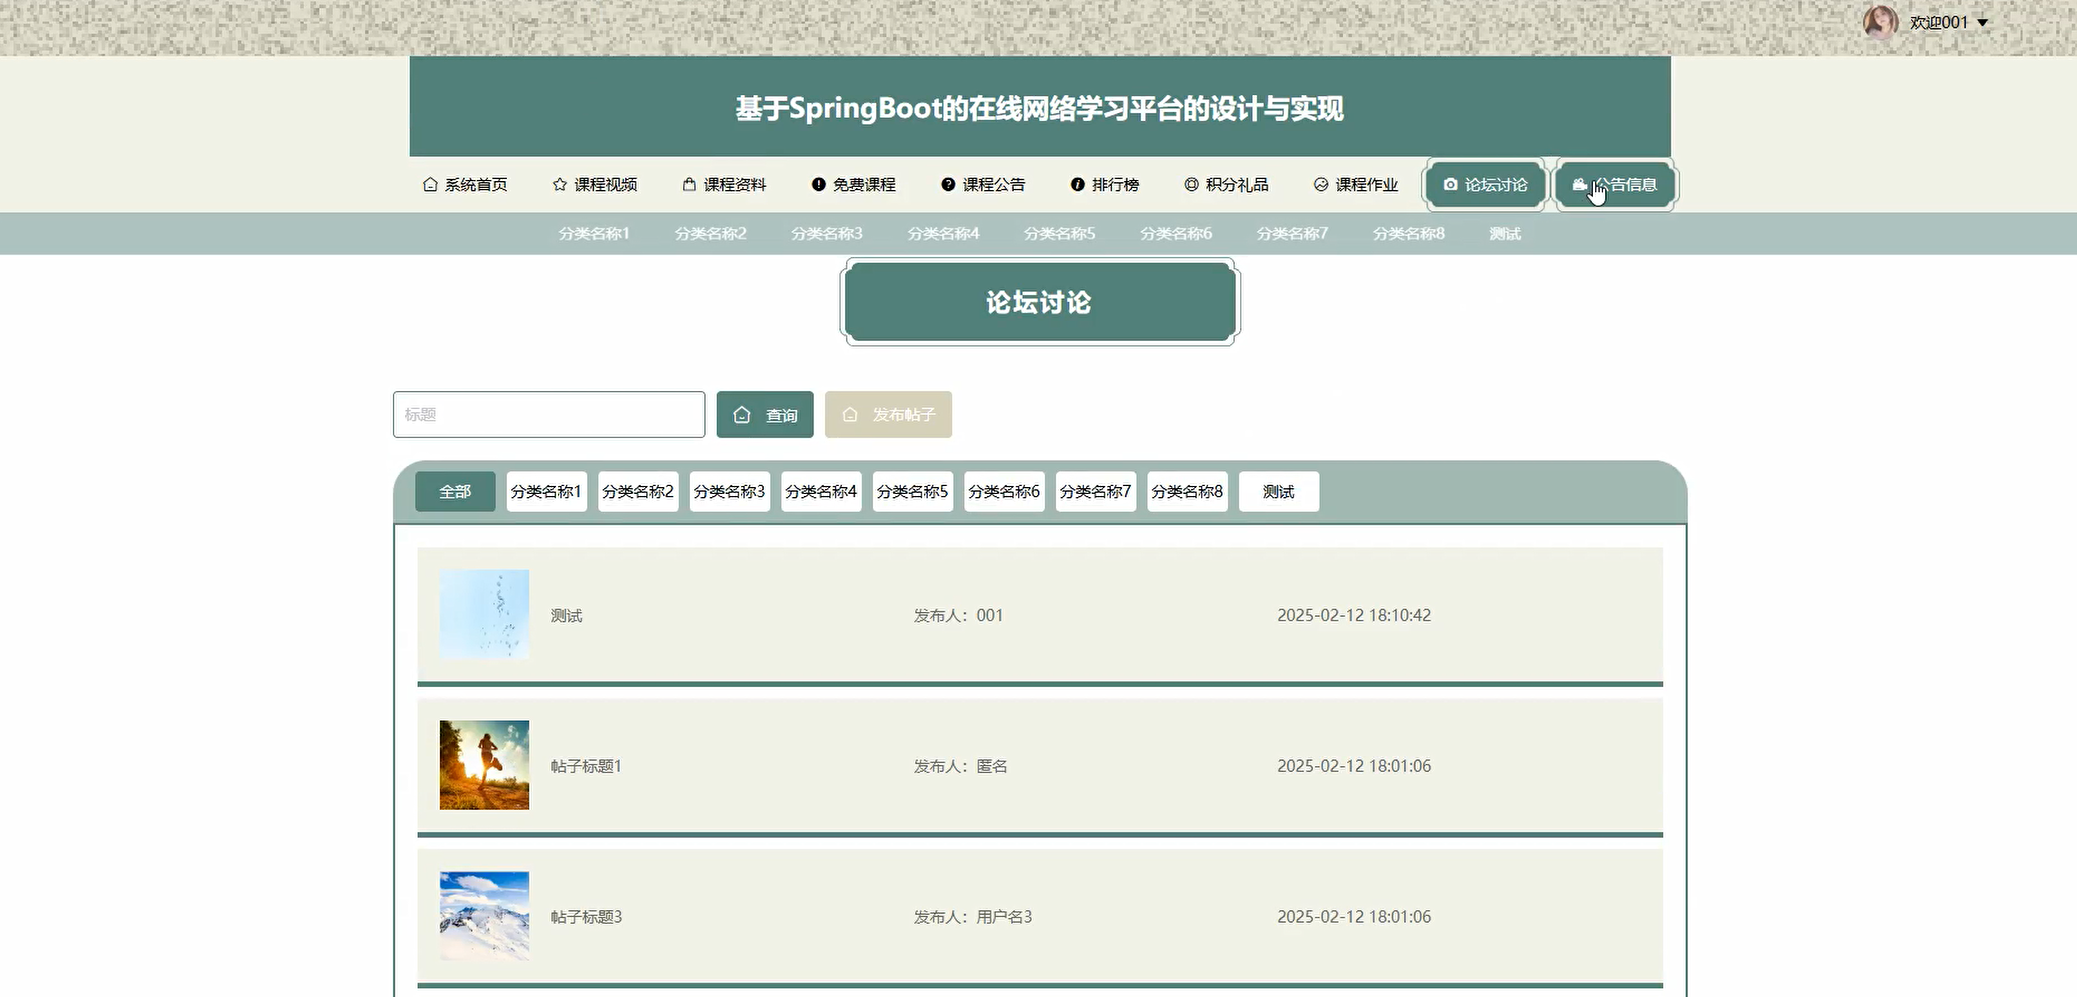Select the 分类名称4 filter tab
The image size is (2077, 997).
tap(820, 491)
